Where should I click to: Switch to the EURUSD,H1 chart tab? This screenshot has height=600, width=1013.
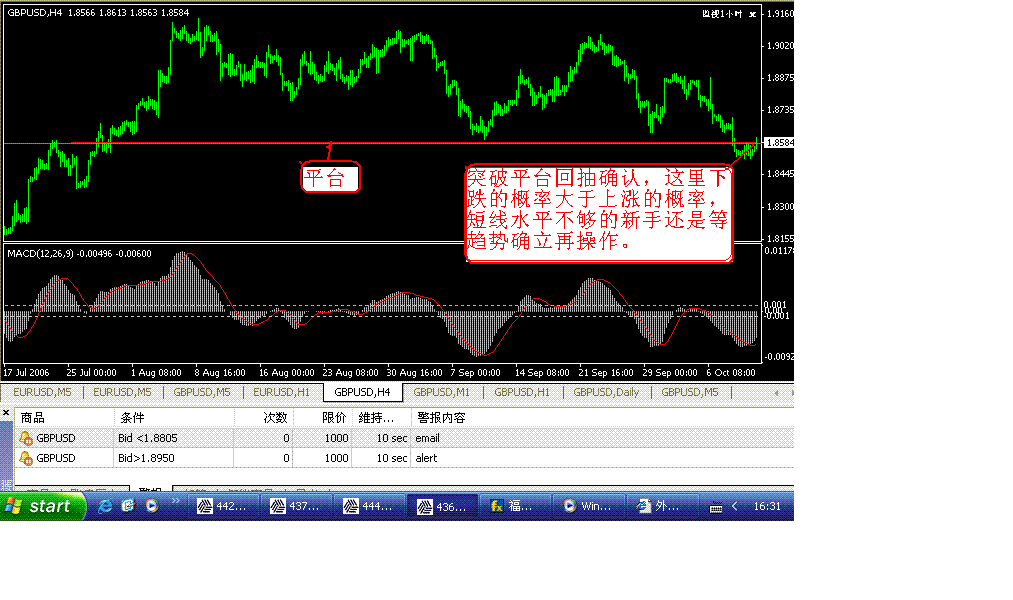pyautogui.click(x=281, y=392)
